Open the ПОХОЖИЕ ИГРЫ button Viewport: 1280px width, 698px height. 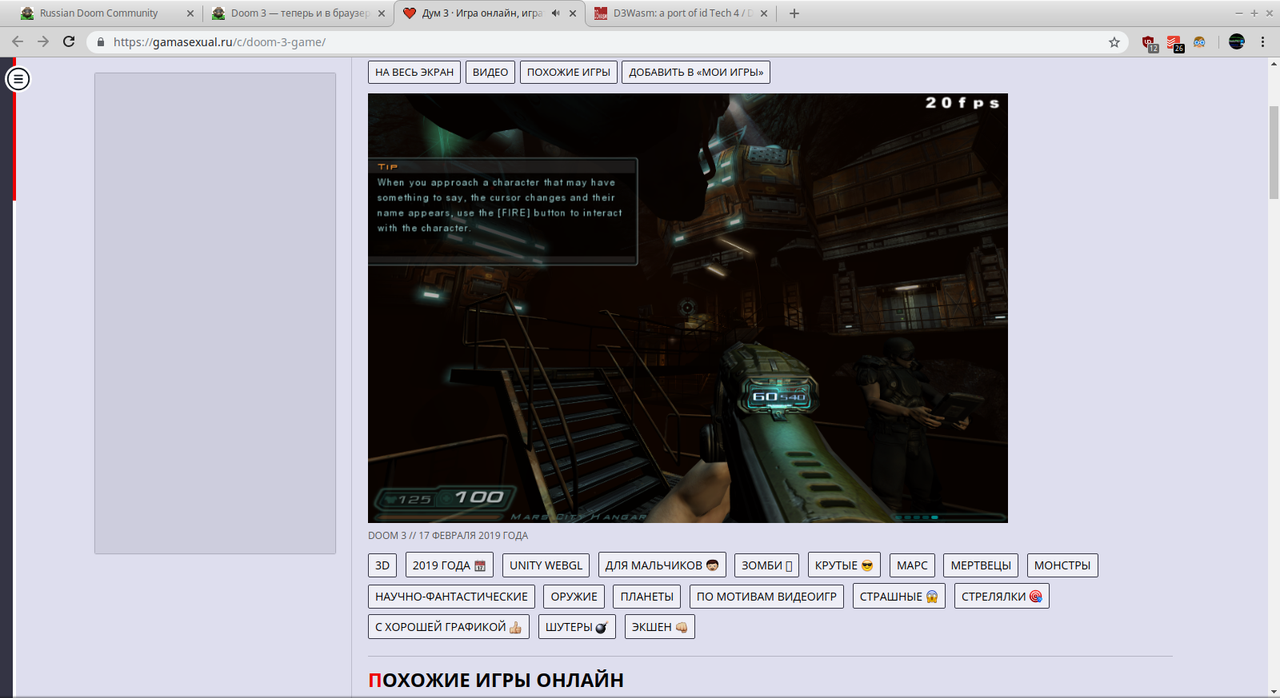coord(568,72)
